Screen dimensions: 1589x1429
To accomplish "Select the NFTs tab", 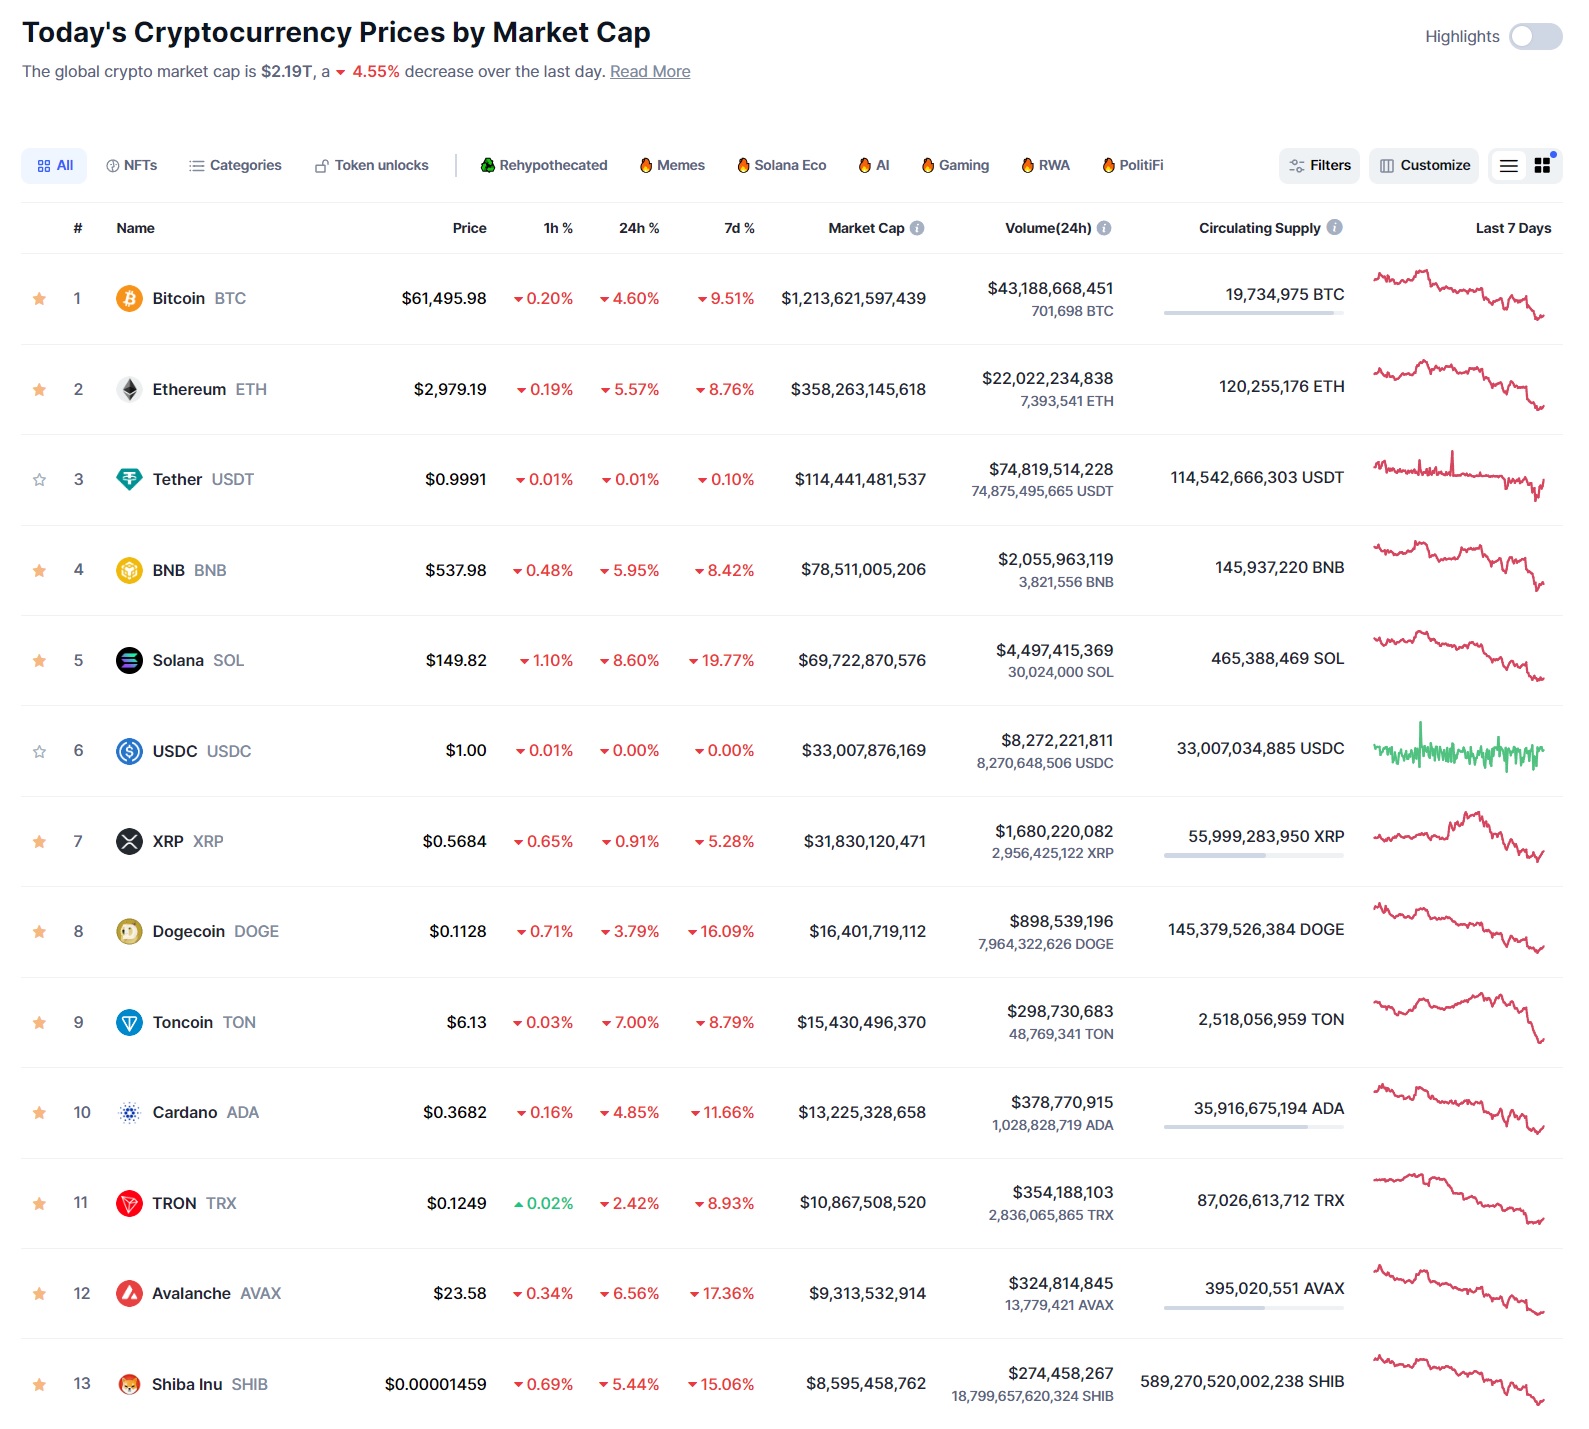I will point(131,166).
